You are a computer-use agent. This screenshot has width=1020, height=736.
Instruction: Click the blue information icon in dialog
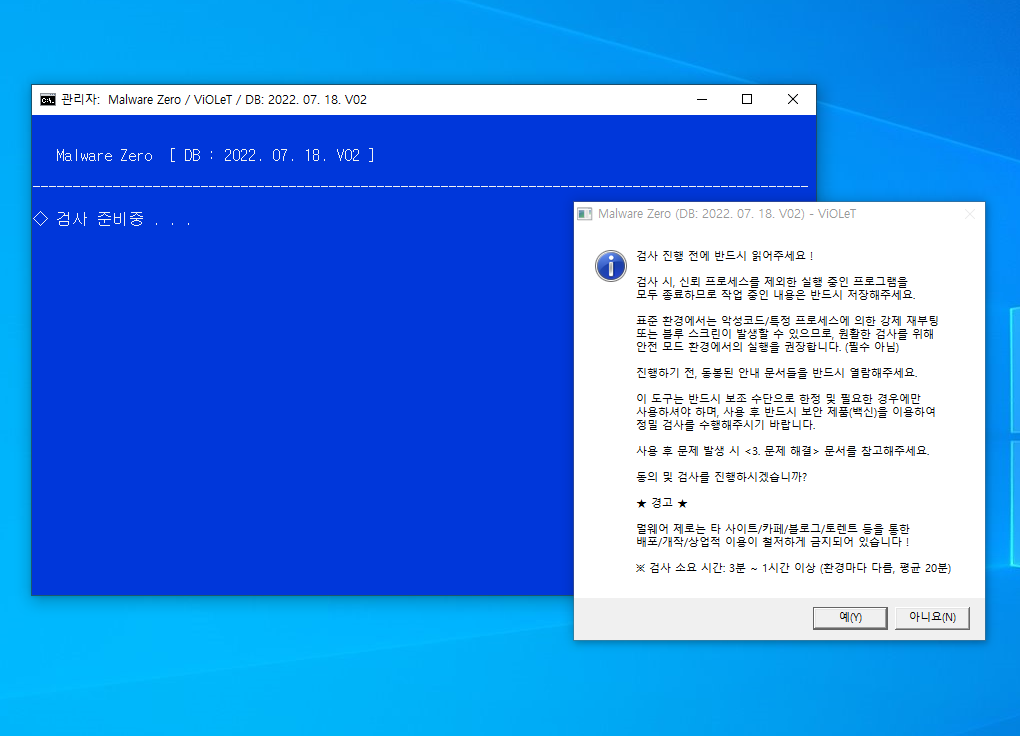(611, 266)
